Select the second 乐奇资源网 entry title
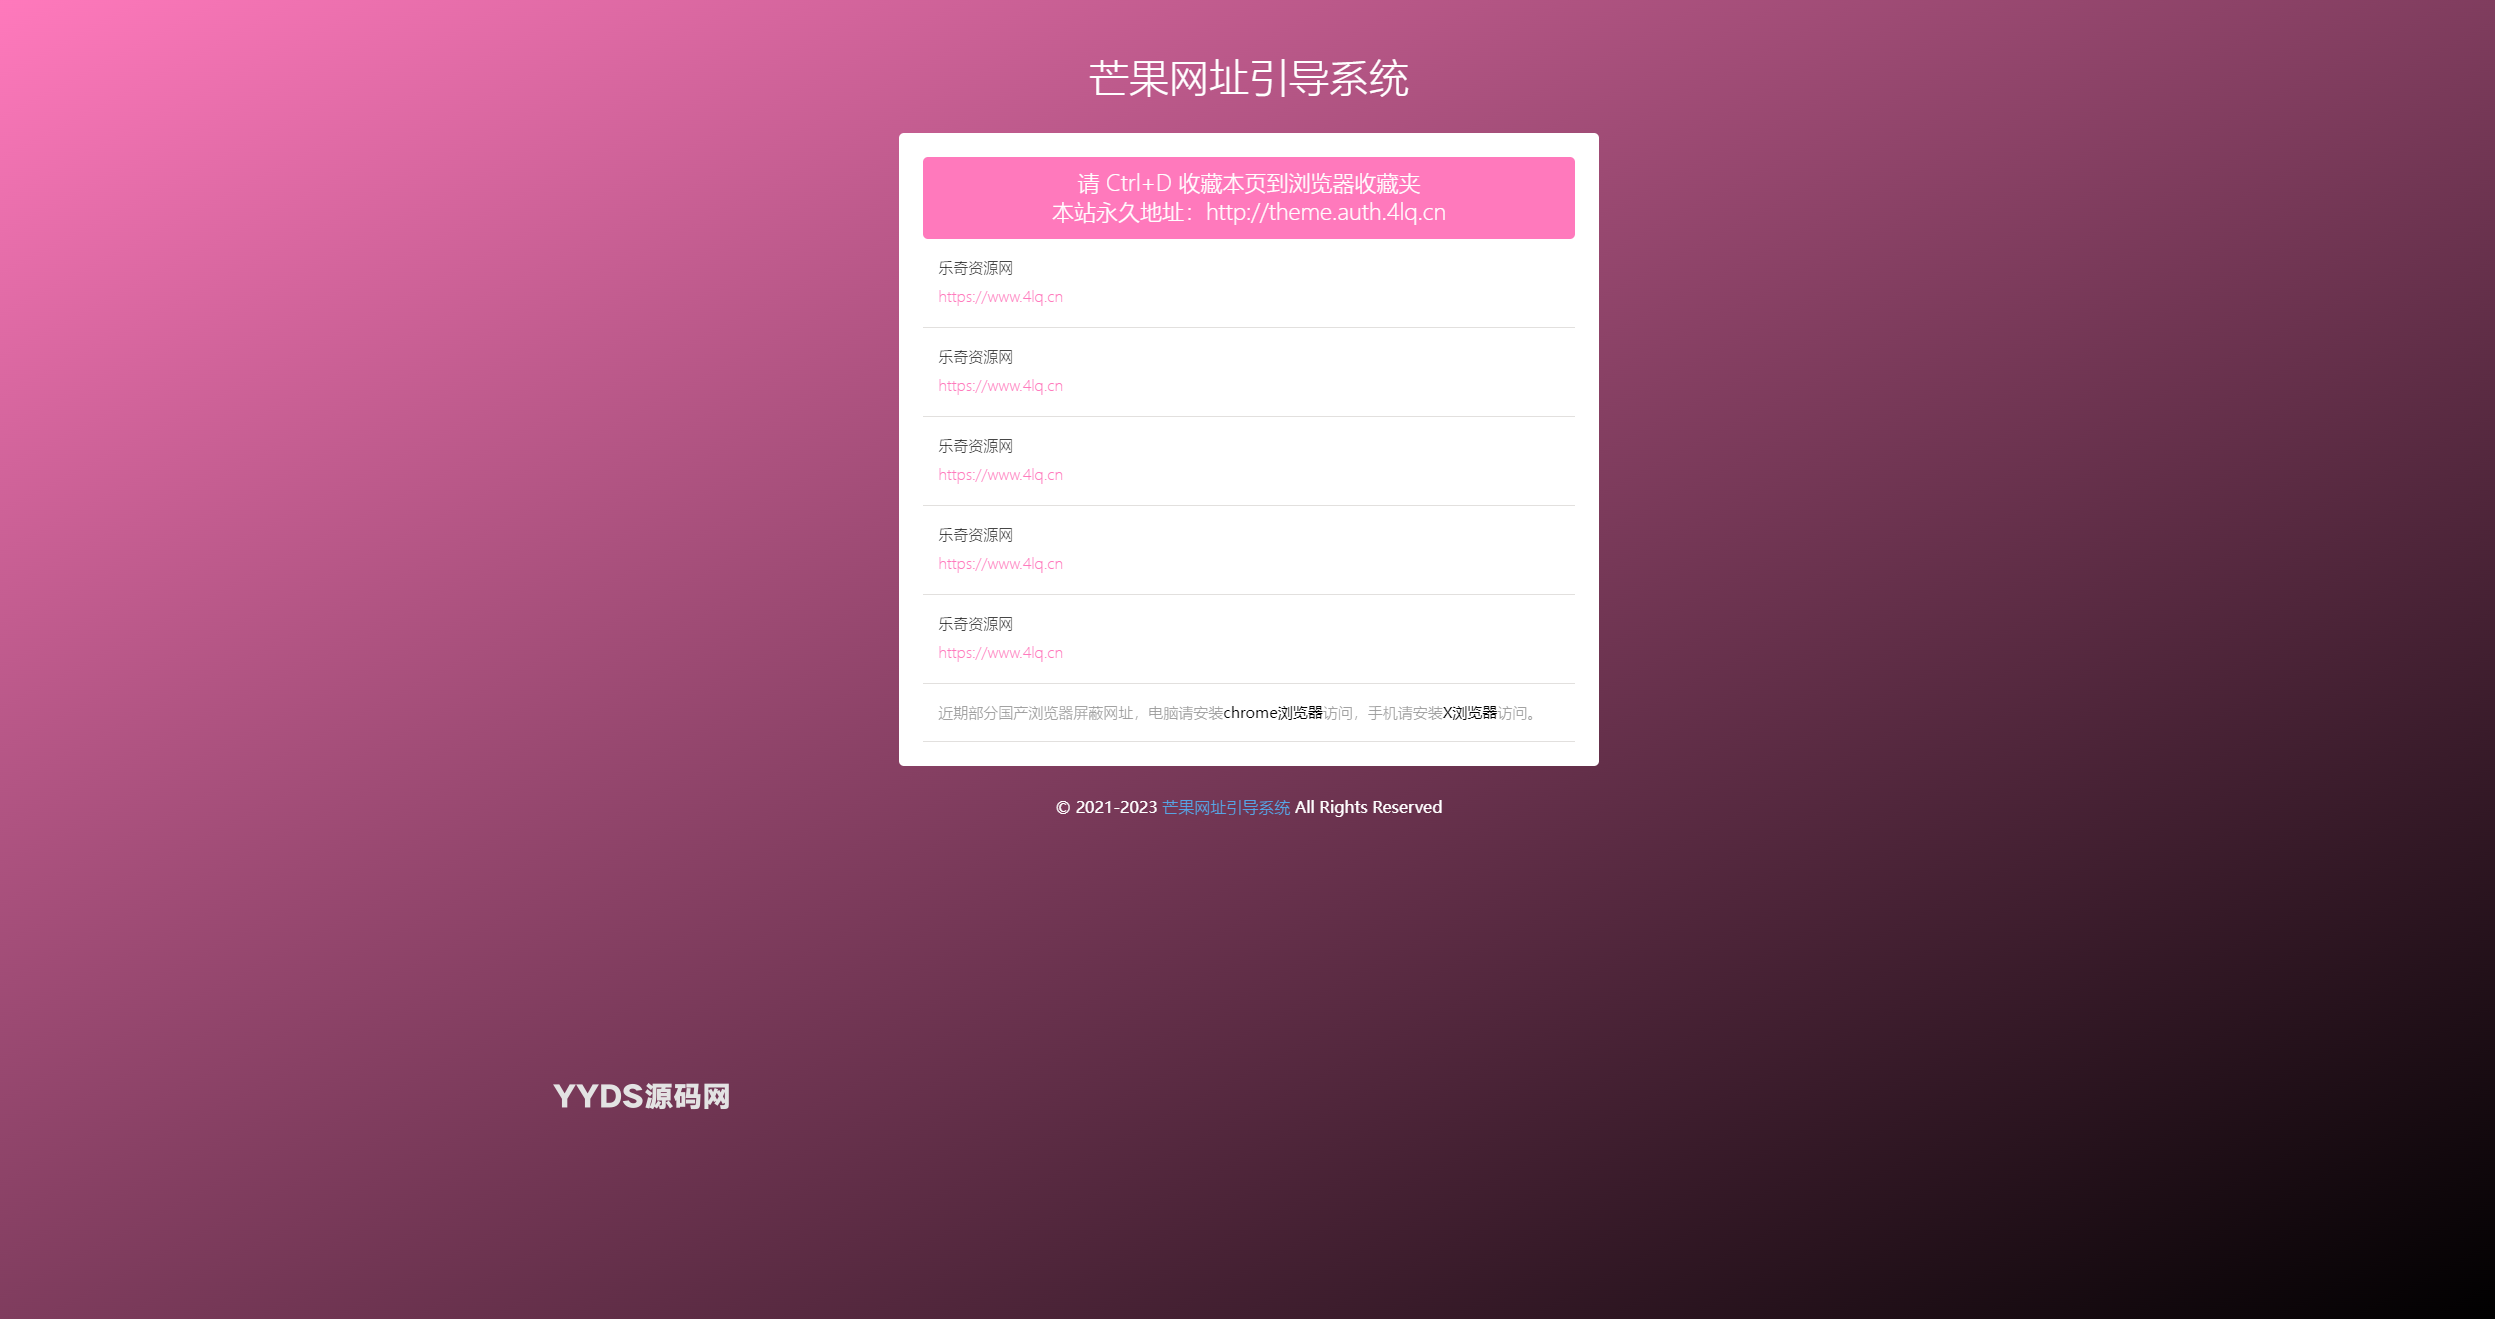 coord(975,357)
